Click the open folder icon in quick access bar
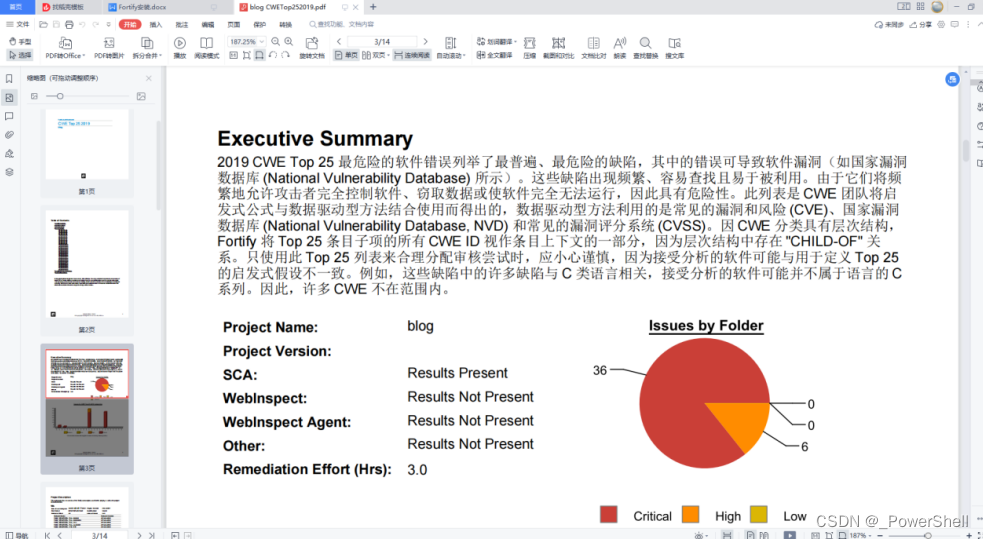Screen dimensions: 983x539 43,24
